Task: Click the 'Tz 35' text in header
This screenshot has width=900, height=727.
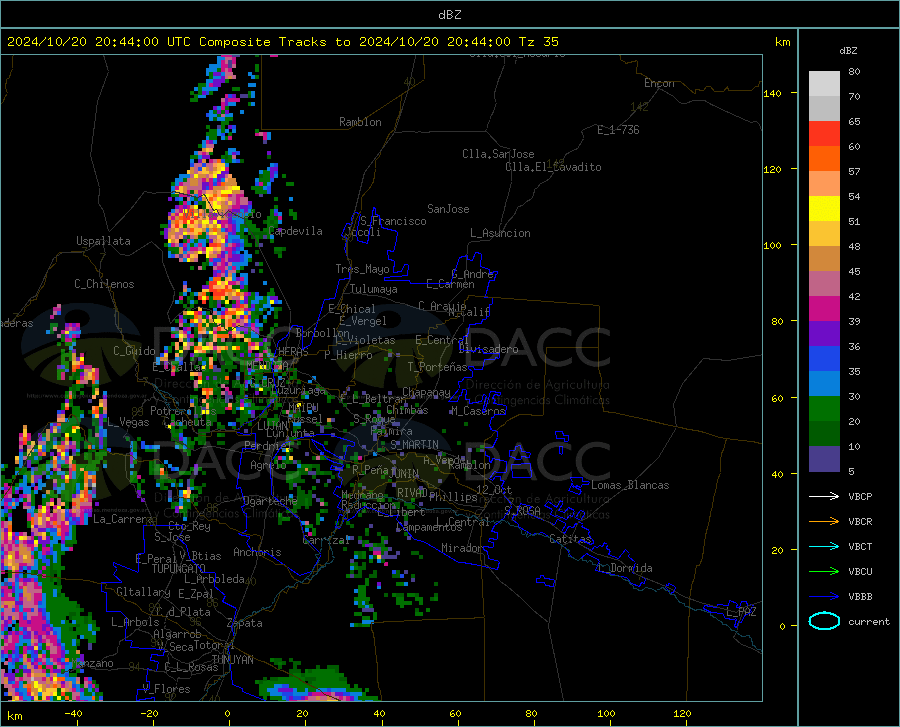Action: pyautogui.click(x=539, y=42)
